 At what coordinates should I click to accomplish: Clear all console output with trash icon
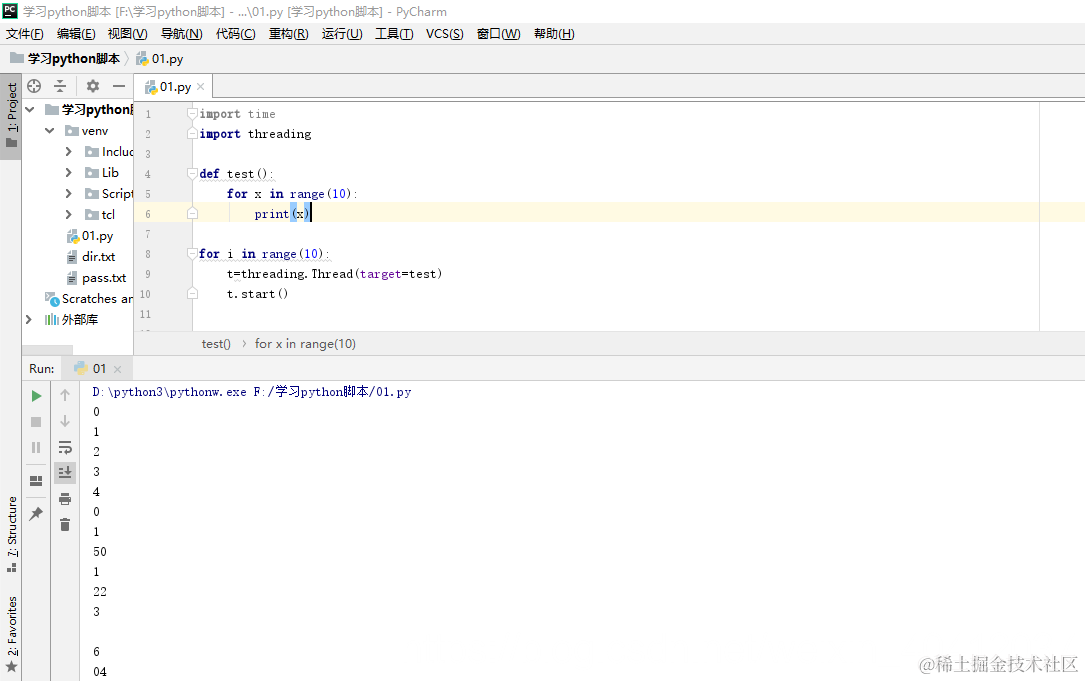[65, 525]
